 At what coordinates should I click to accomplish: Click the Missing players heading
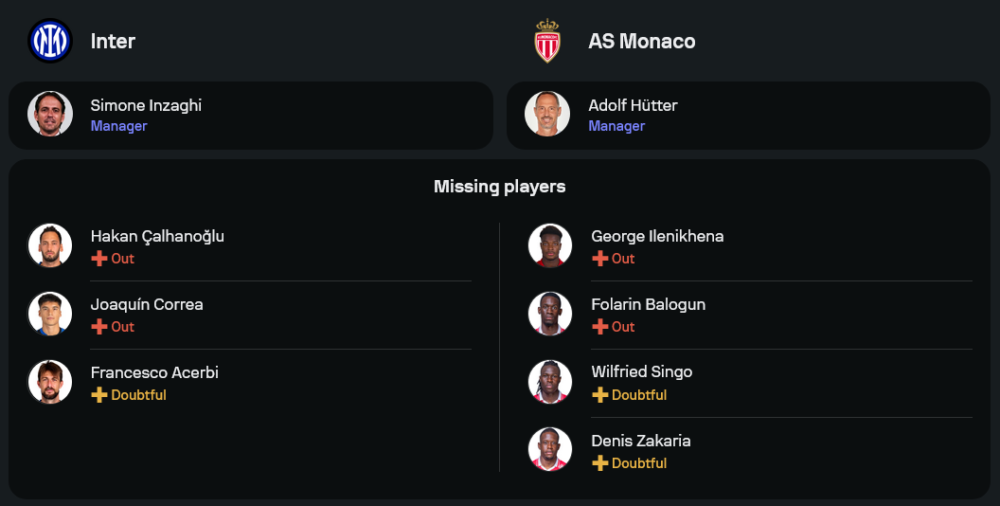500,187
